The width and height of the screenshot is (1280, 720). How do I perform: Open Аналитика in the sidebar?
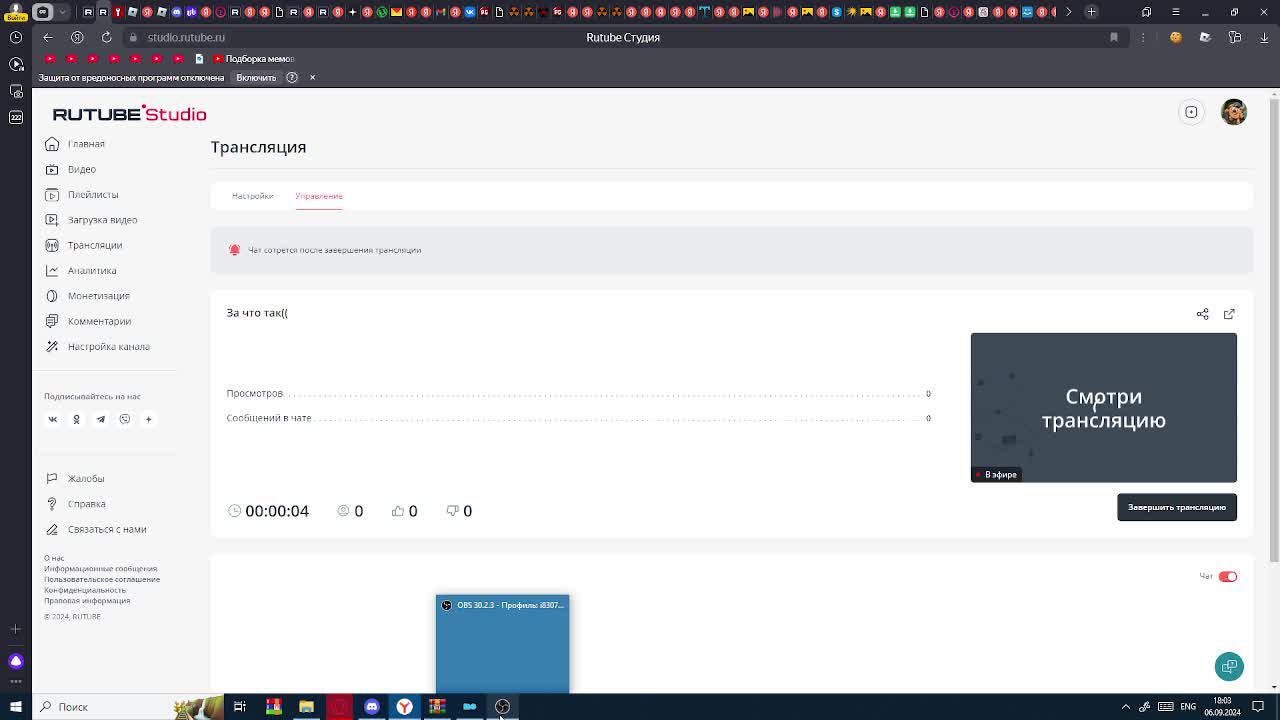[x=81, y=271]
